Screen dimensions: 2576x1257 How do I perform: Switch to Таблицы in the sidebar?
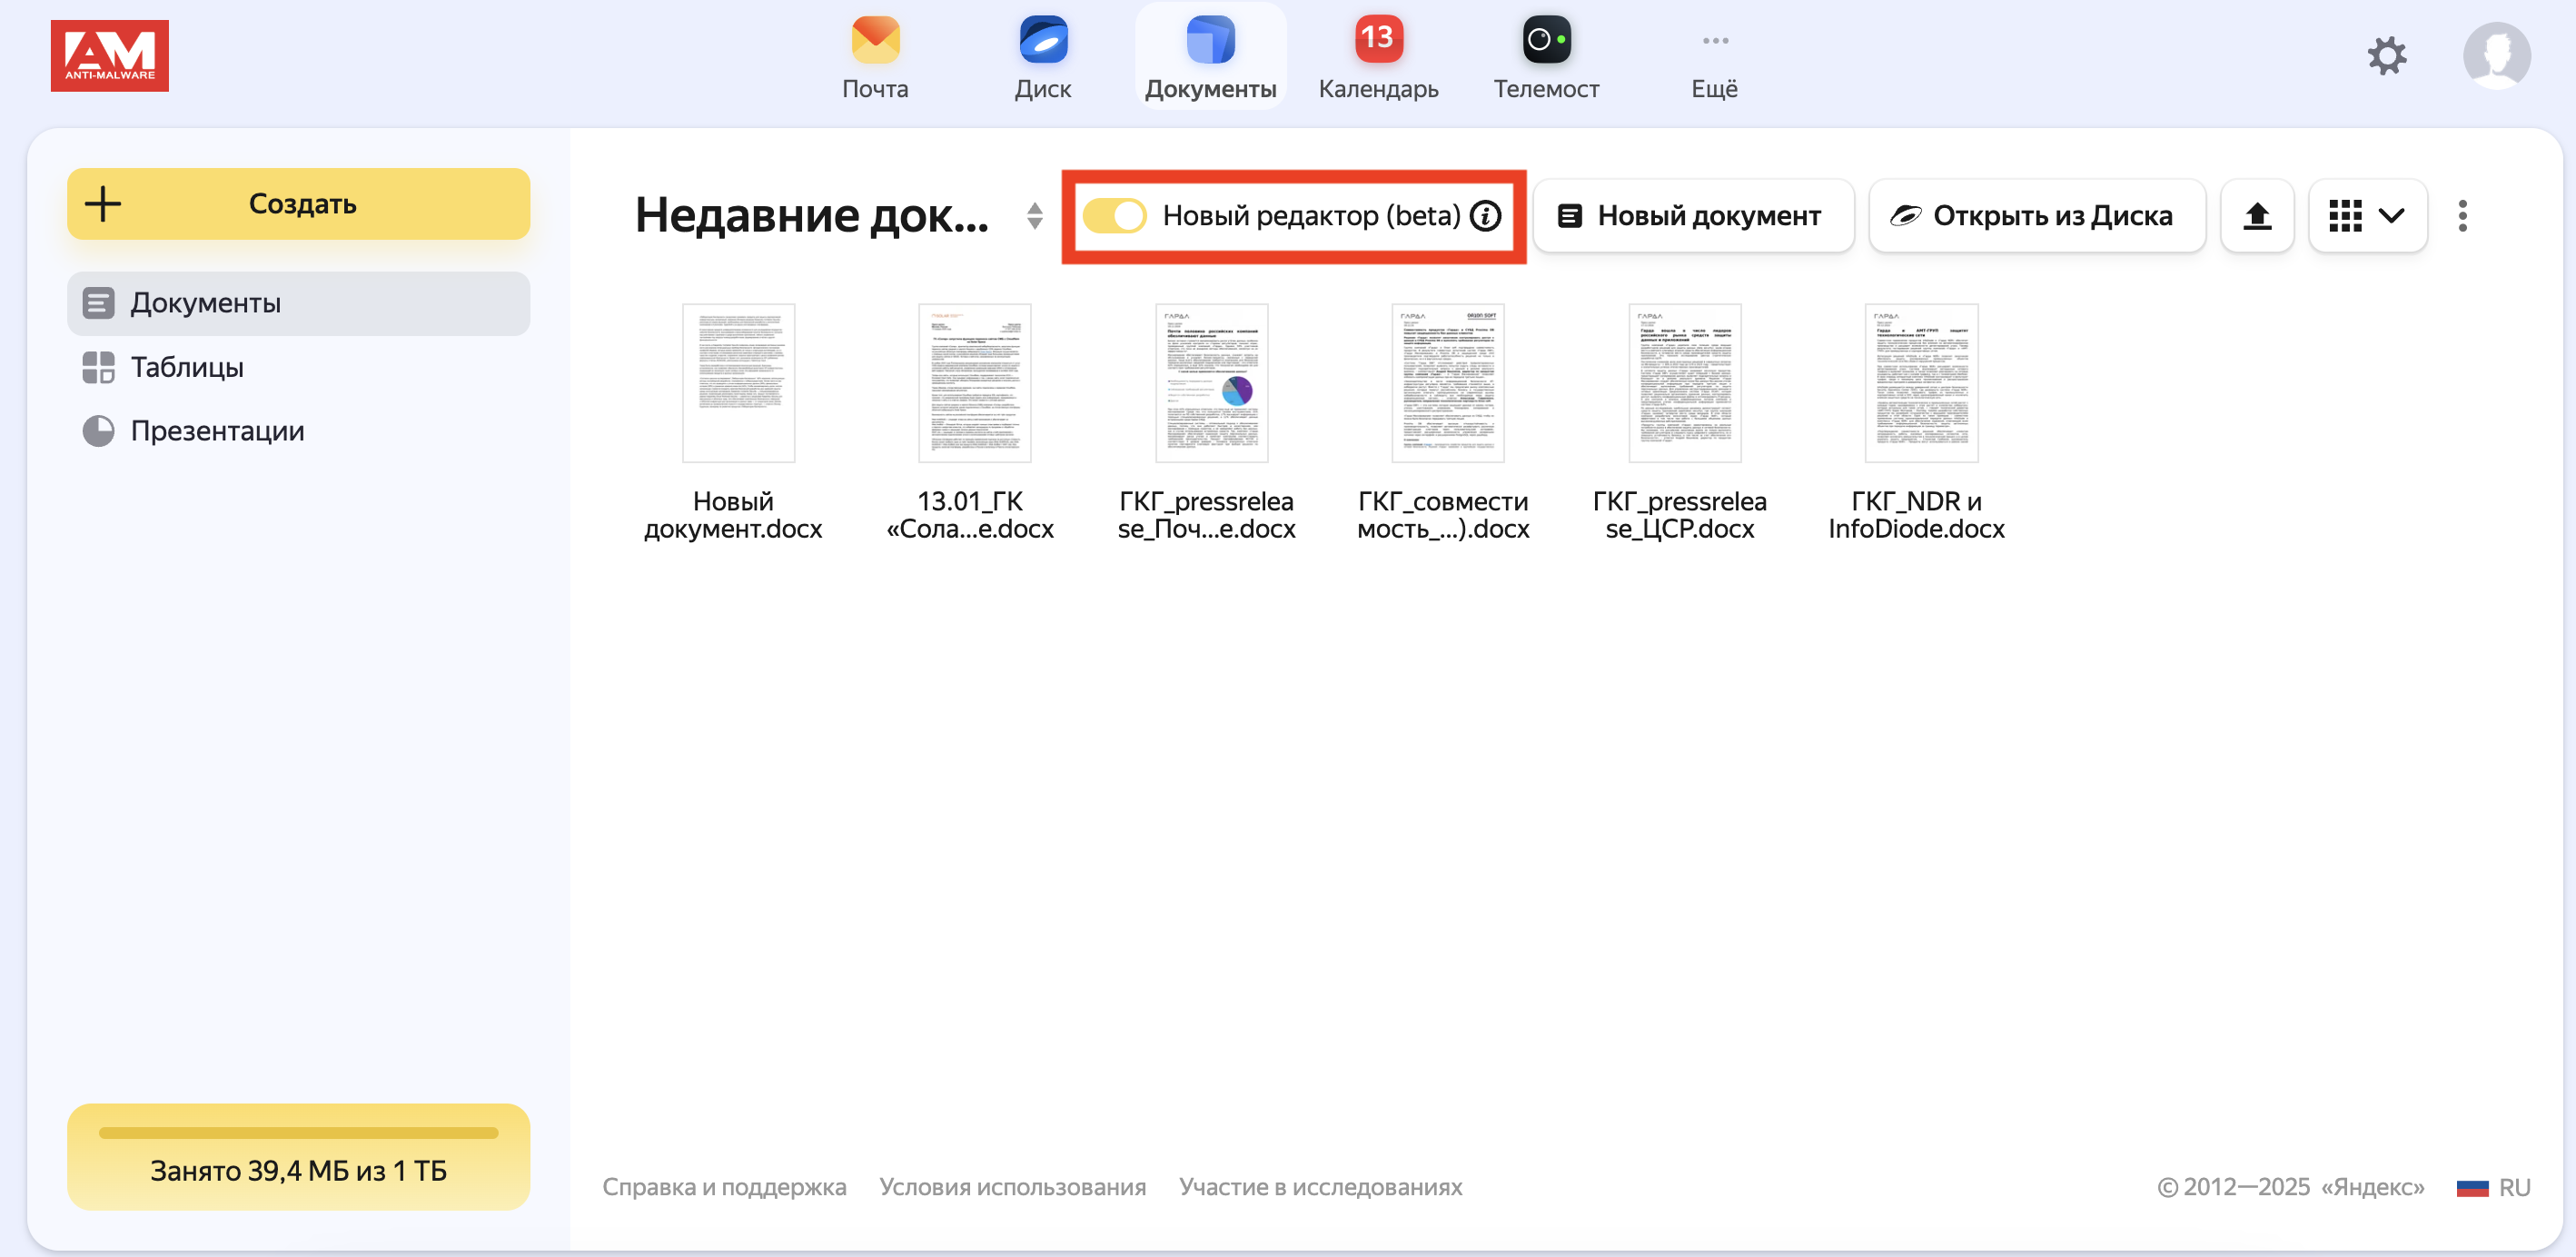click(187, 367)
